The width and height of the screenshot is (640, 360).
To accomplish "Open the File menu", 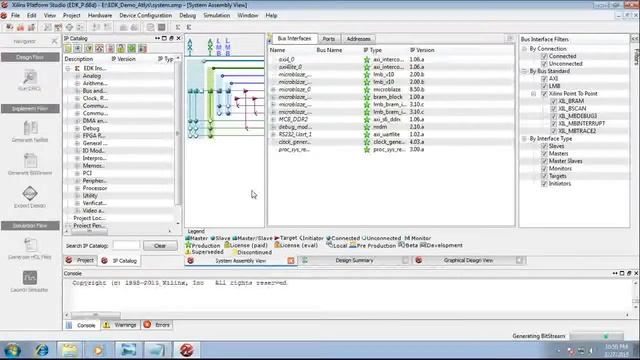I will click(x=16, y=16).
